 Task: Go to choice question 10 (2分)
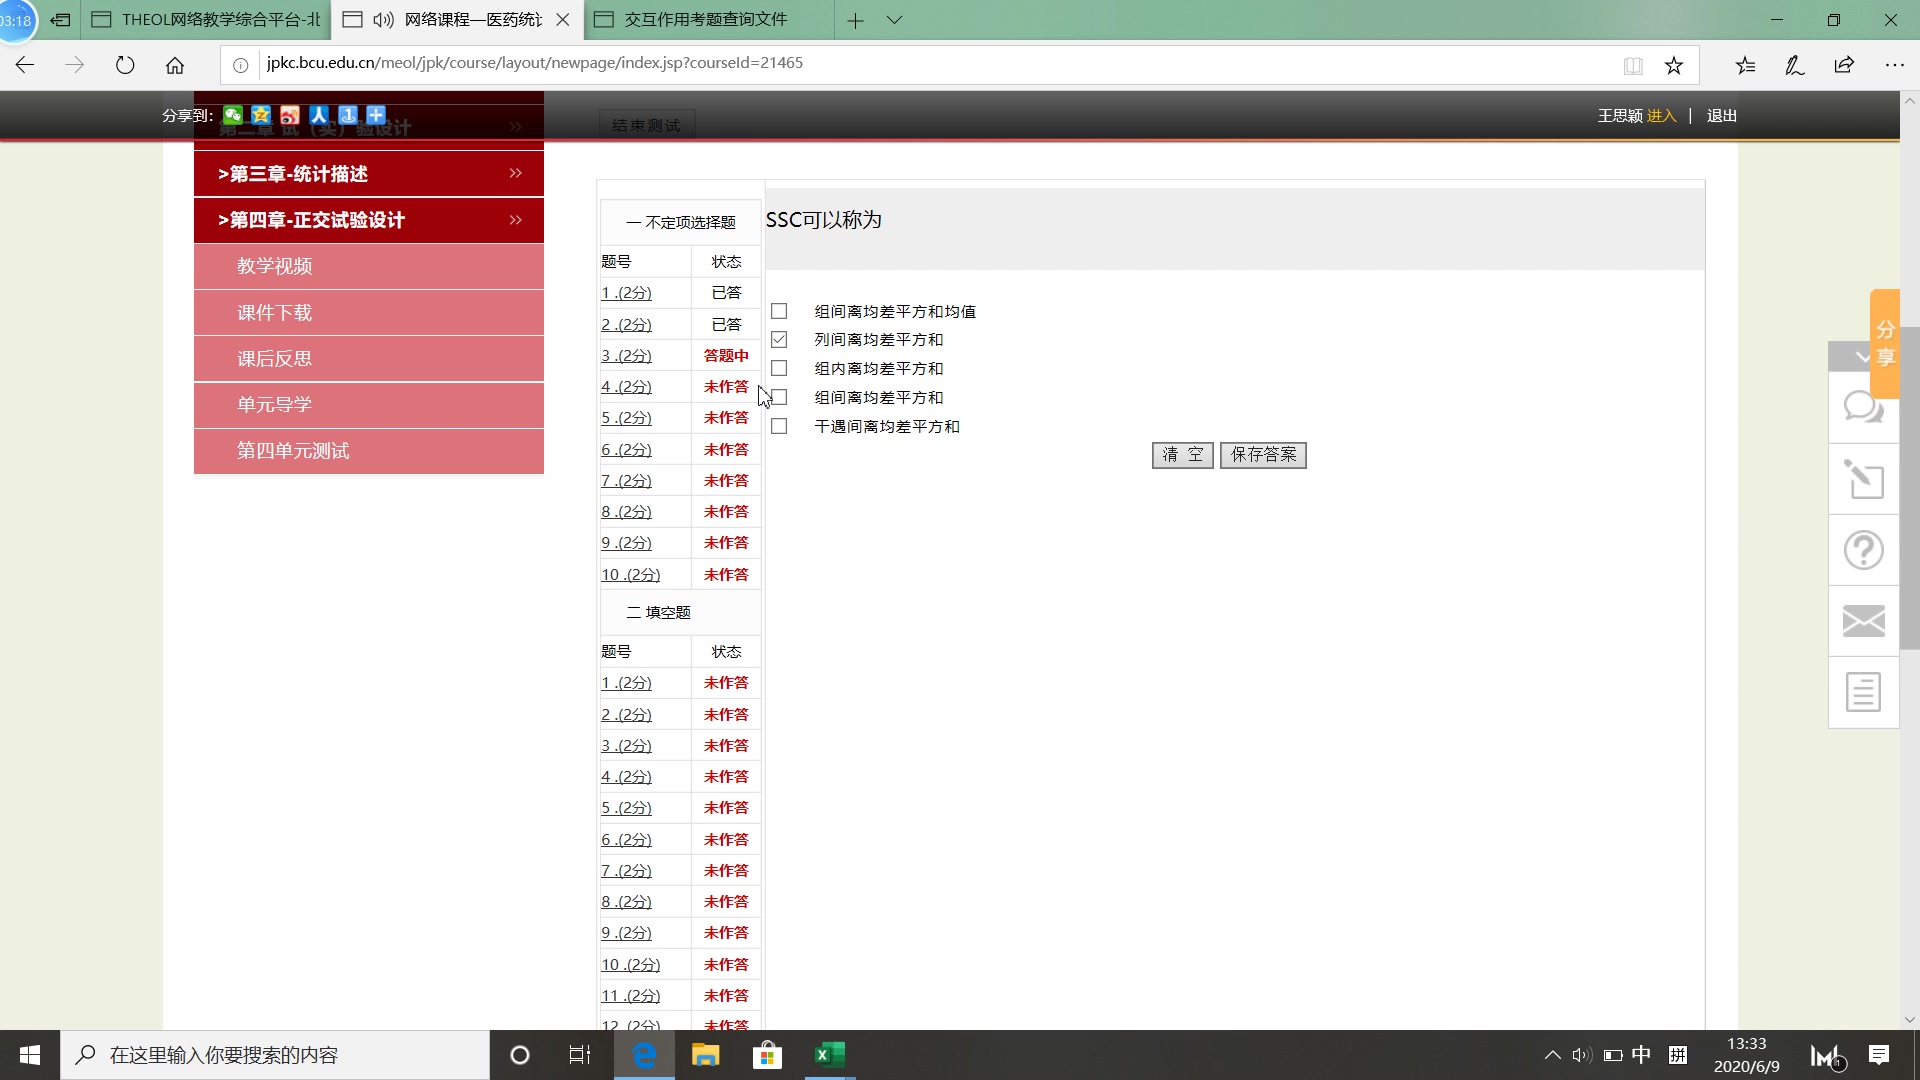(630, 575)
